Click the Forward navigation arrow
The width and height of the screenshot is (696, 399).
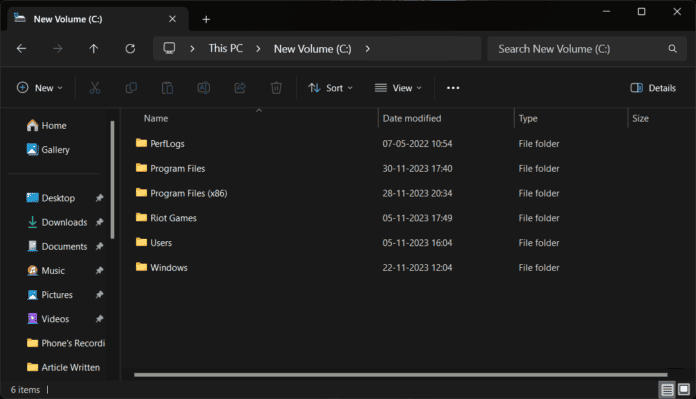coord(58,48)
